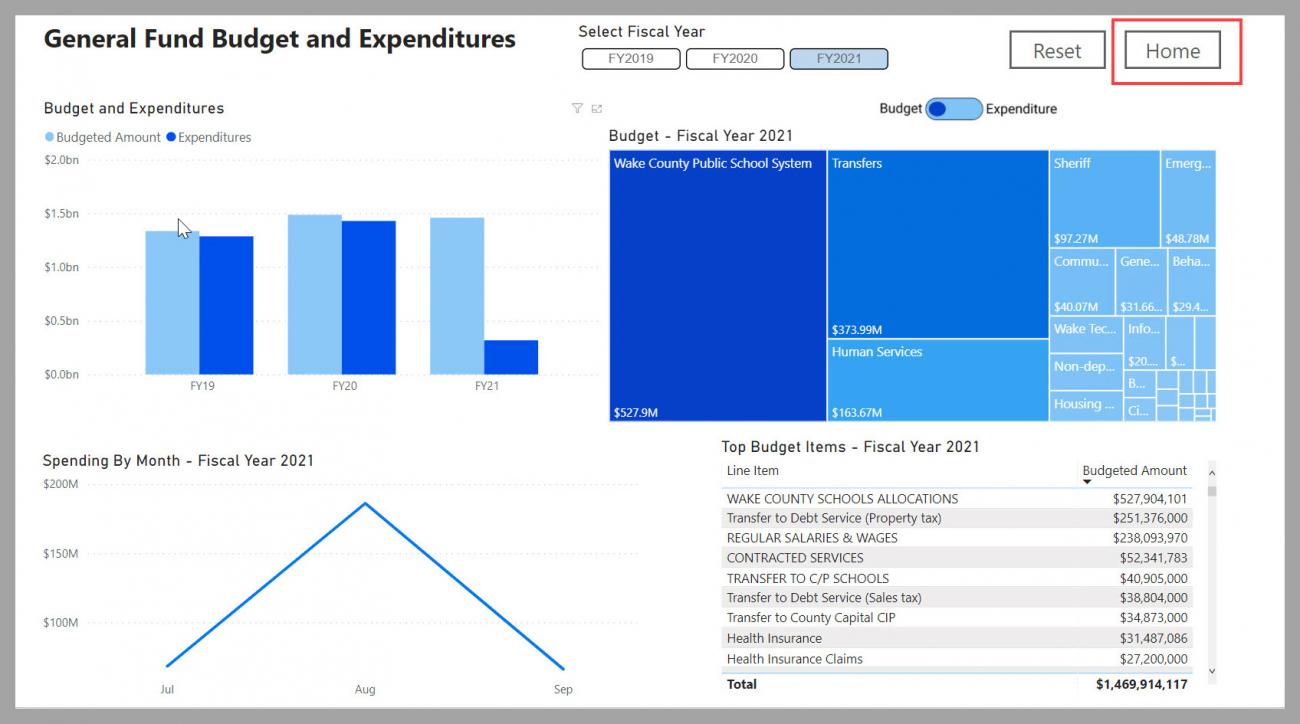Sort table by Budgeted Amount header

pos(1135,470)
